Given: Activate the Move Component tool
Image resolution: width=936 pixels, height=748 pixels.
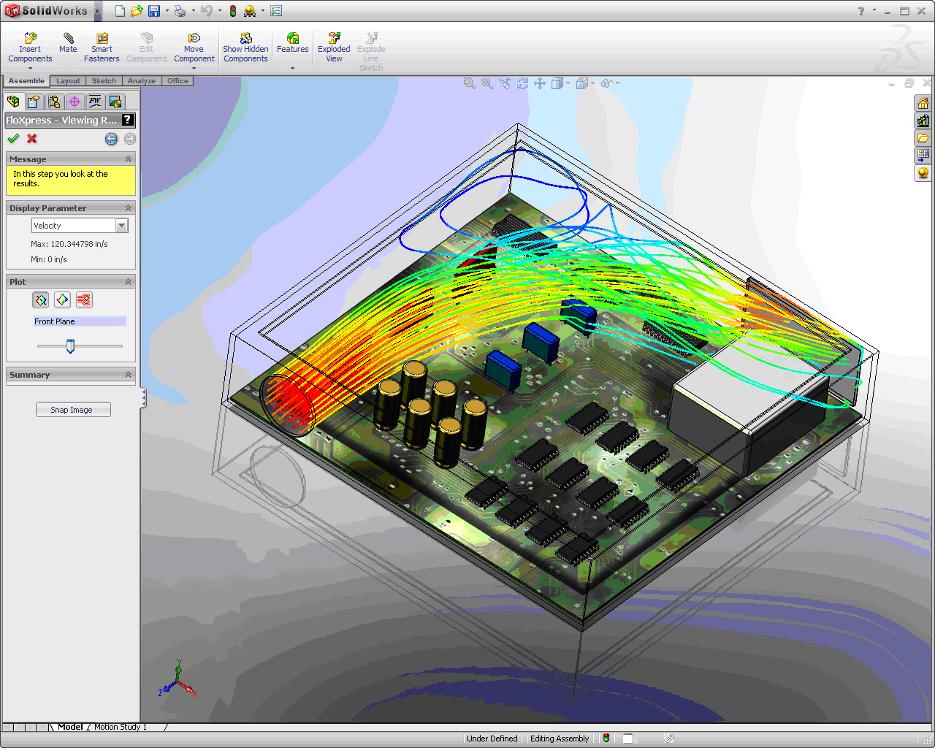Looking at the screenshot, I should [x=194, y=48].
